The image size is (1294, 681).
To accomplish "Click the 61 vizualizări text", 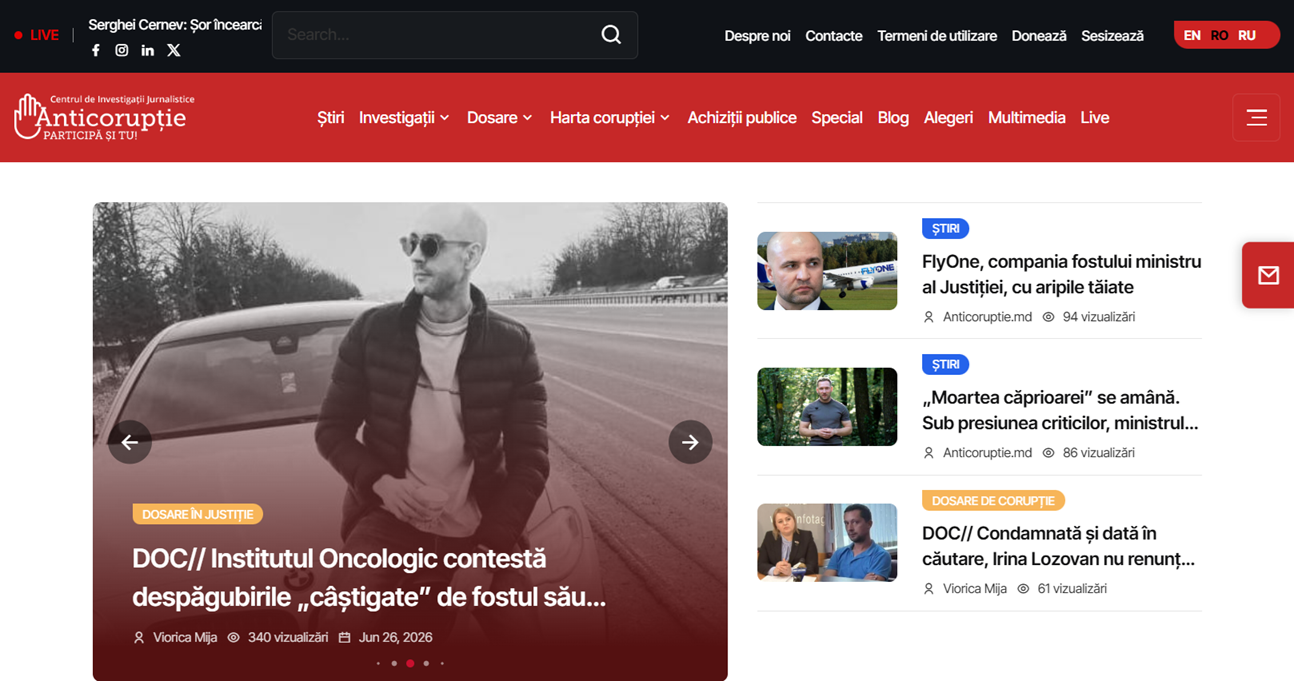I will pyautogui.click(x=1074, y=589).
